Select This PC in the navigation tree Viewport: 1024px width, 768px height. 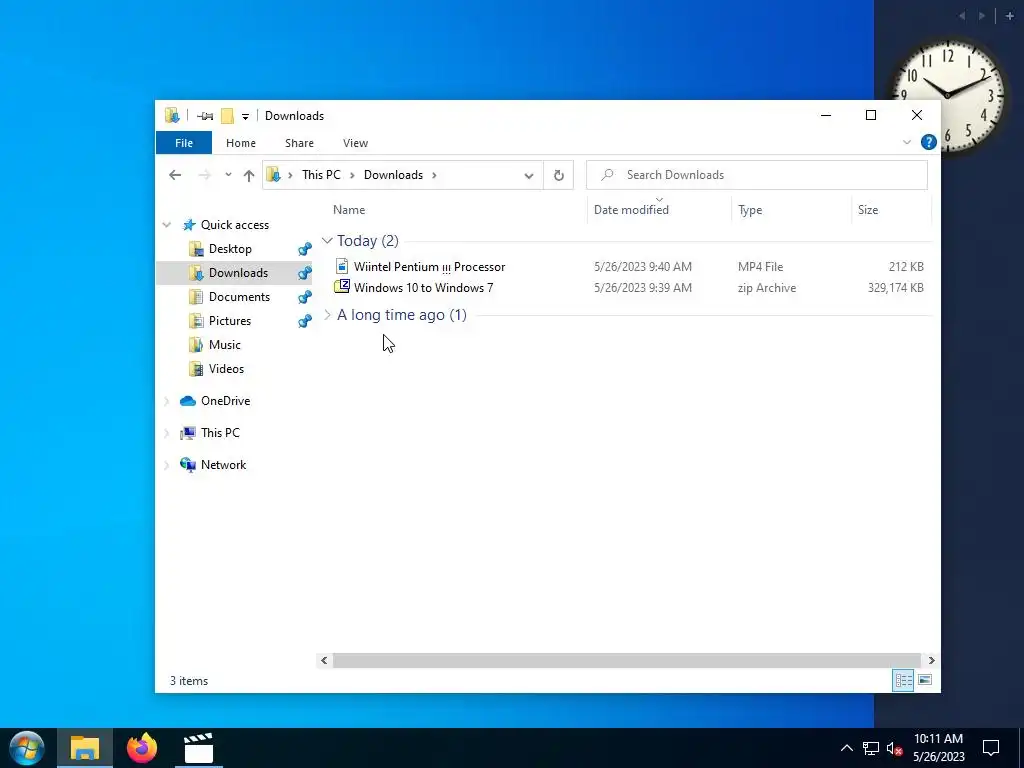(x=220, y=432)
